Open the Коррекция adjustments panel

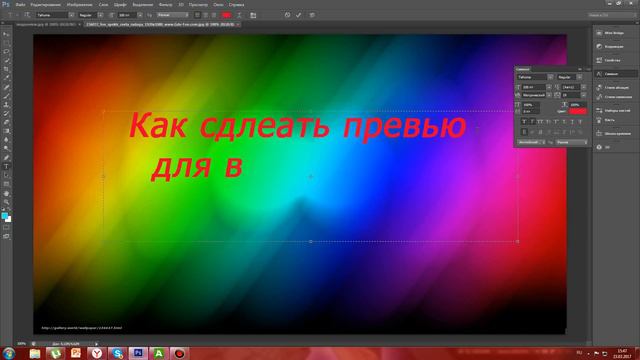click(x=615, y=47)
